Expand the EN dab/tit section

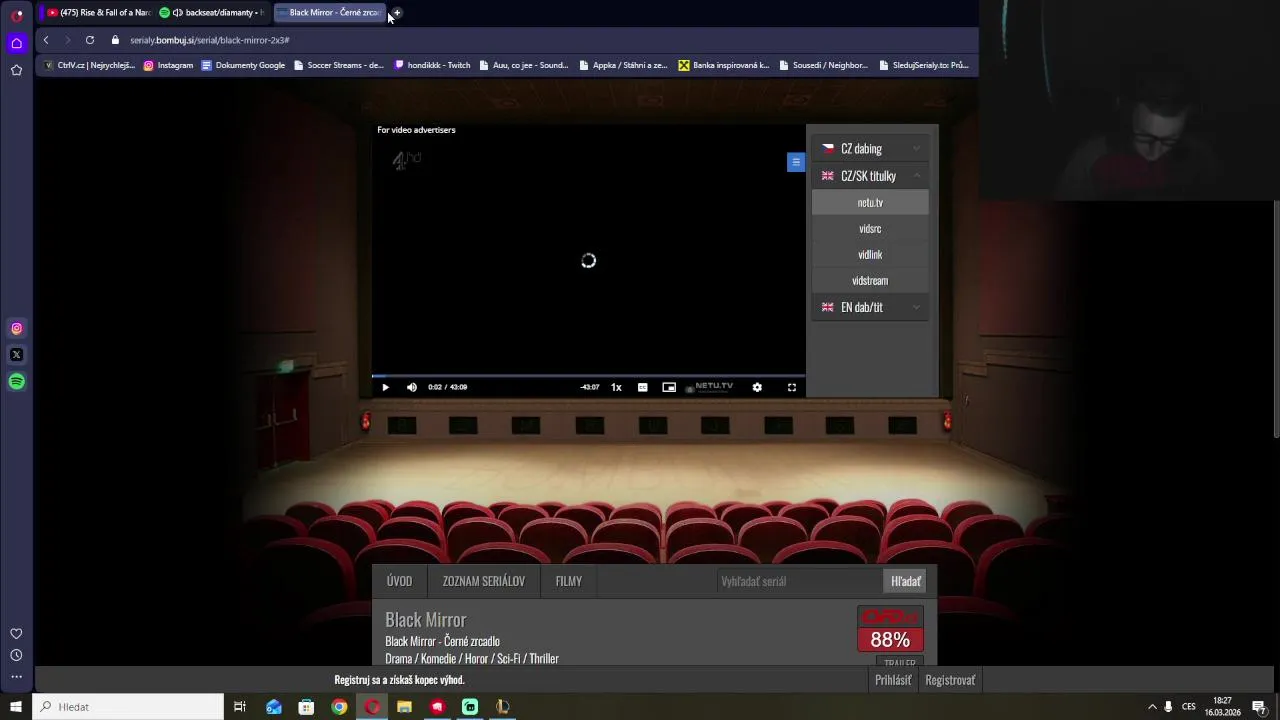coord(870,307)
